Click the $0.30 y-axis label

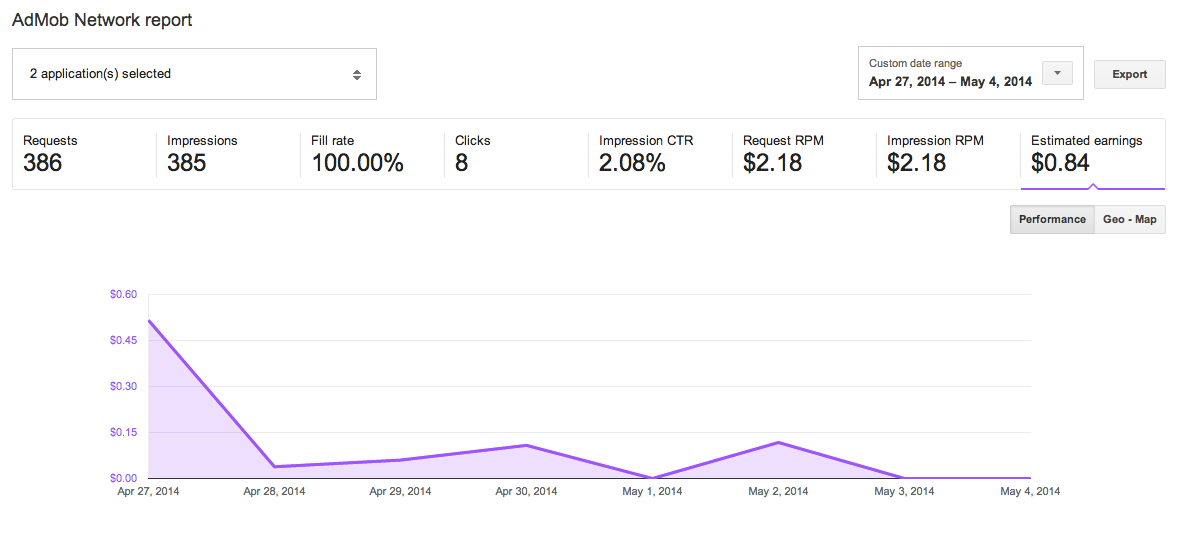[124, 386]
